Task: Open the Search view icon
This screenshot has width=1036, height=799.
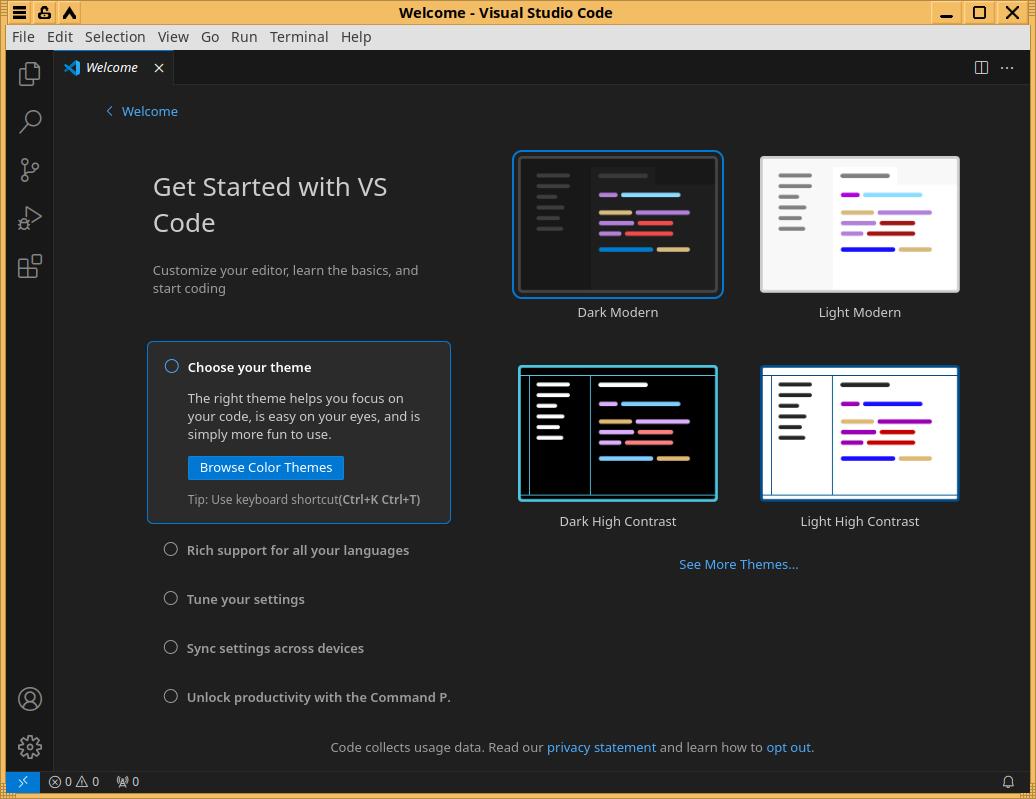Action: (x=30, y=121)
